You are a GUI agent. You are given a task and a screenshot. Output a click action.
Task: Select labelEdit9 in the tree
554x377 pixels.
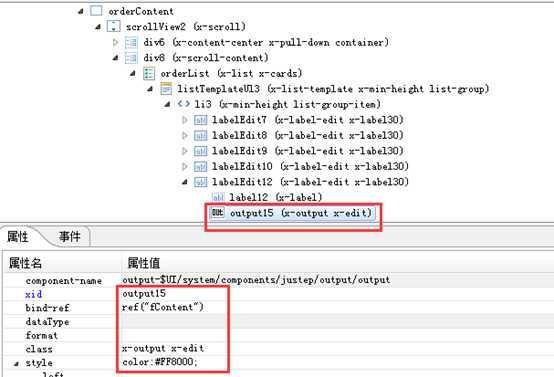point(308,151)
